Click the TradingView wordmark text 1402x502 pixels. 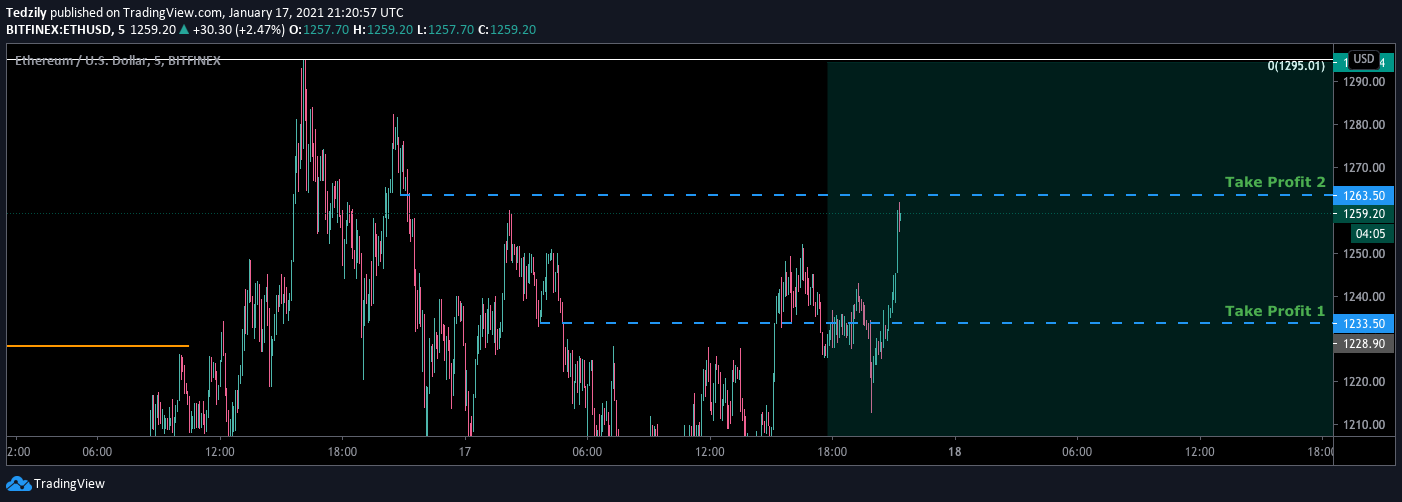pyautogui.click(x=69, y=484)
